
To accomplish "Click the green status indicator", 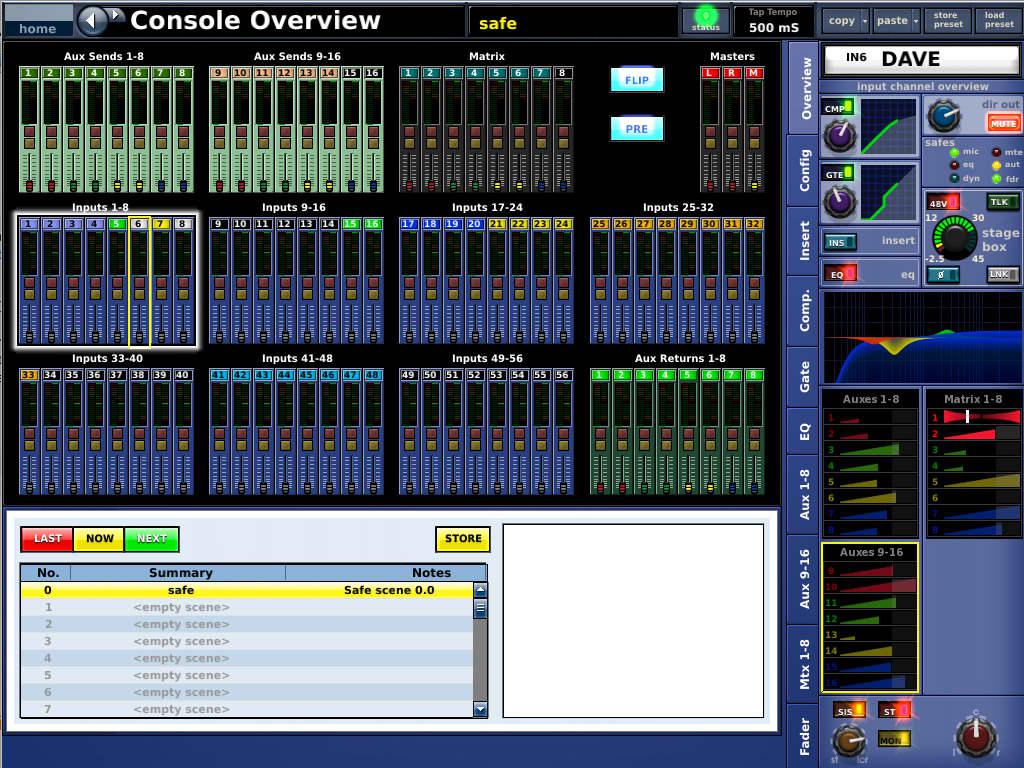I will coord(705,19).
